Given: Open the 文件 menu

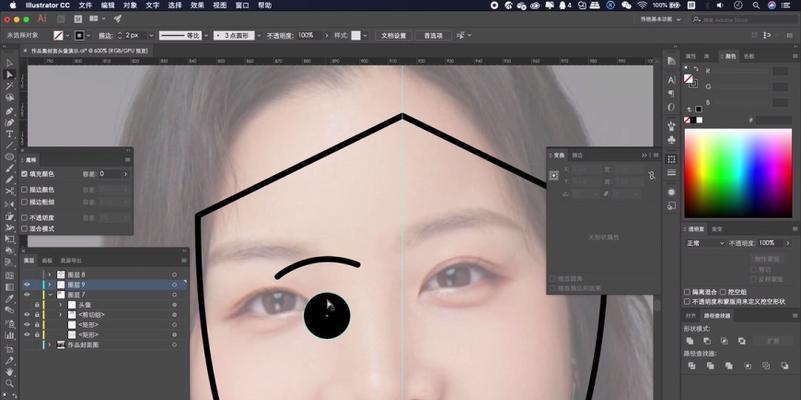Looking at the screenshot, I should (85, 5).
